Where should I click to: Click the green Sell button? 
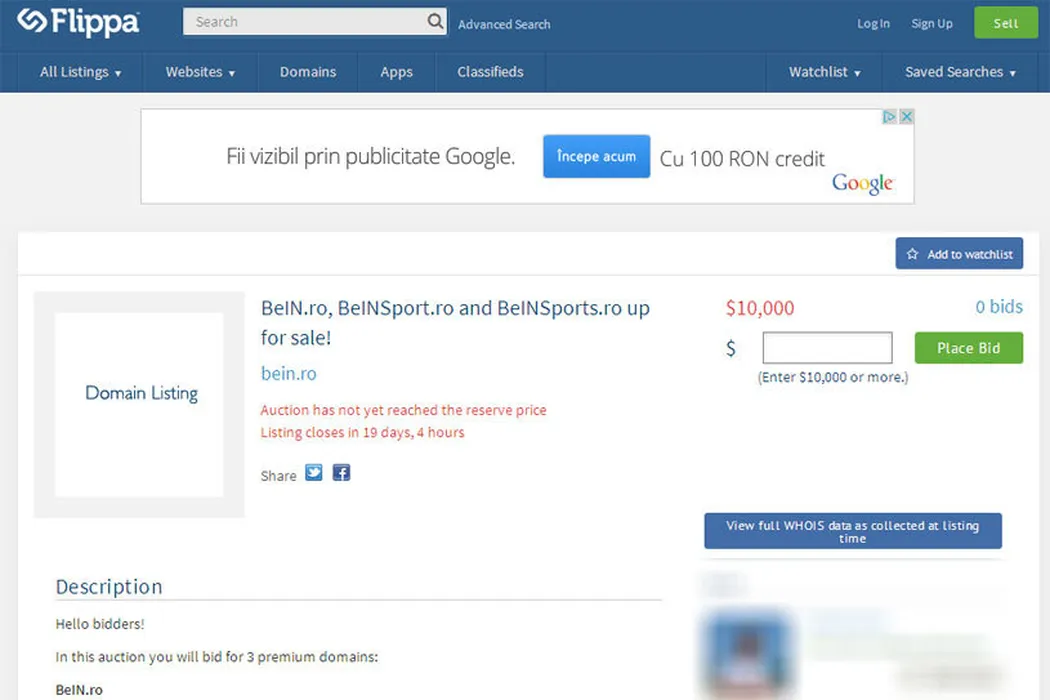click(x=1006, y=23)
